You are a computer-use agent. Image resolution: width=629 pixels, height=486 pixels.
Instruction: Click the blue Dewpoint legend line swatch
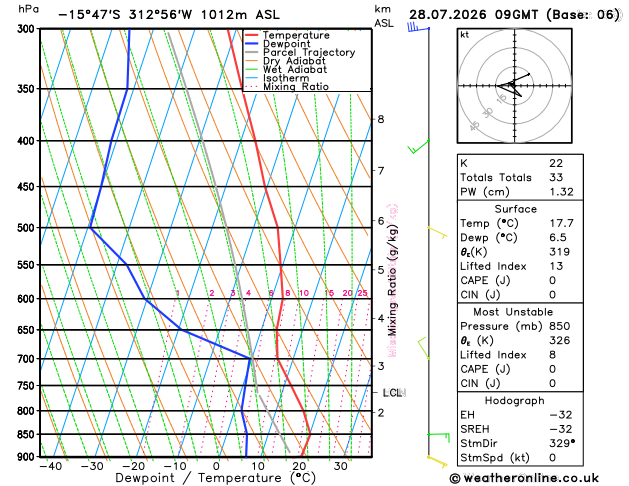(x=252, y=44)
